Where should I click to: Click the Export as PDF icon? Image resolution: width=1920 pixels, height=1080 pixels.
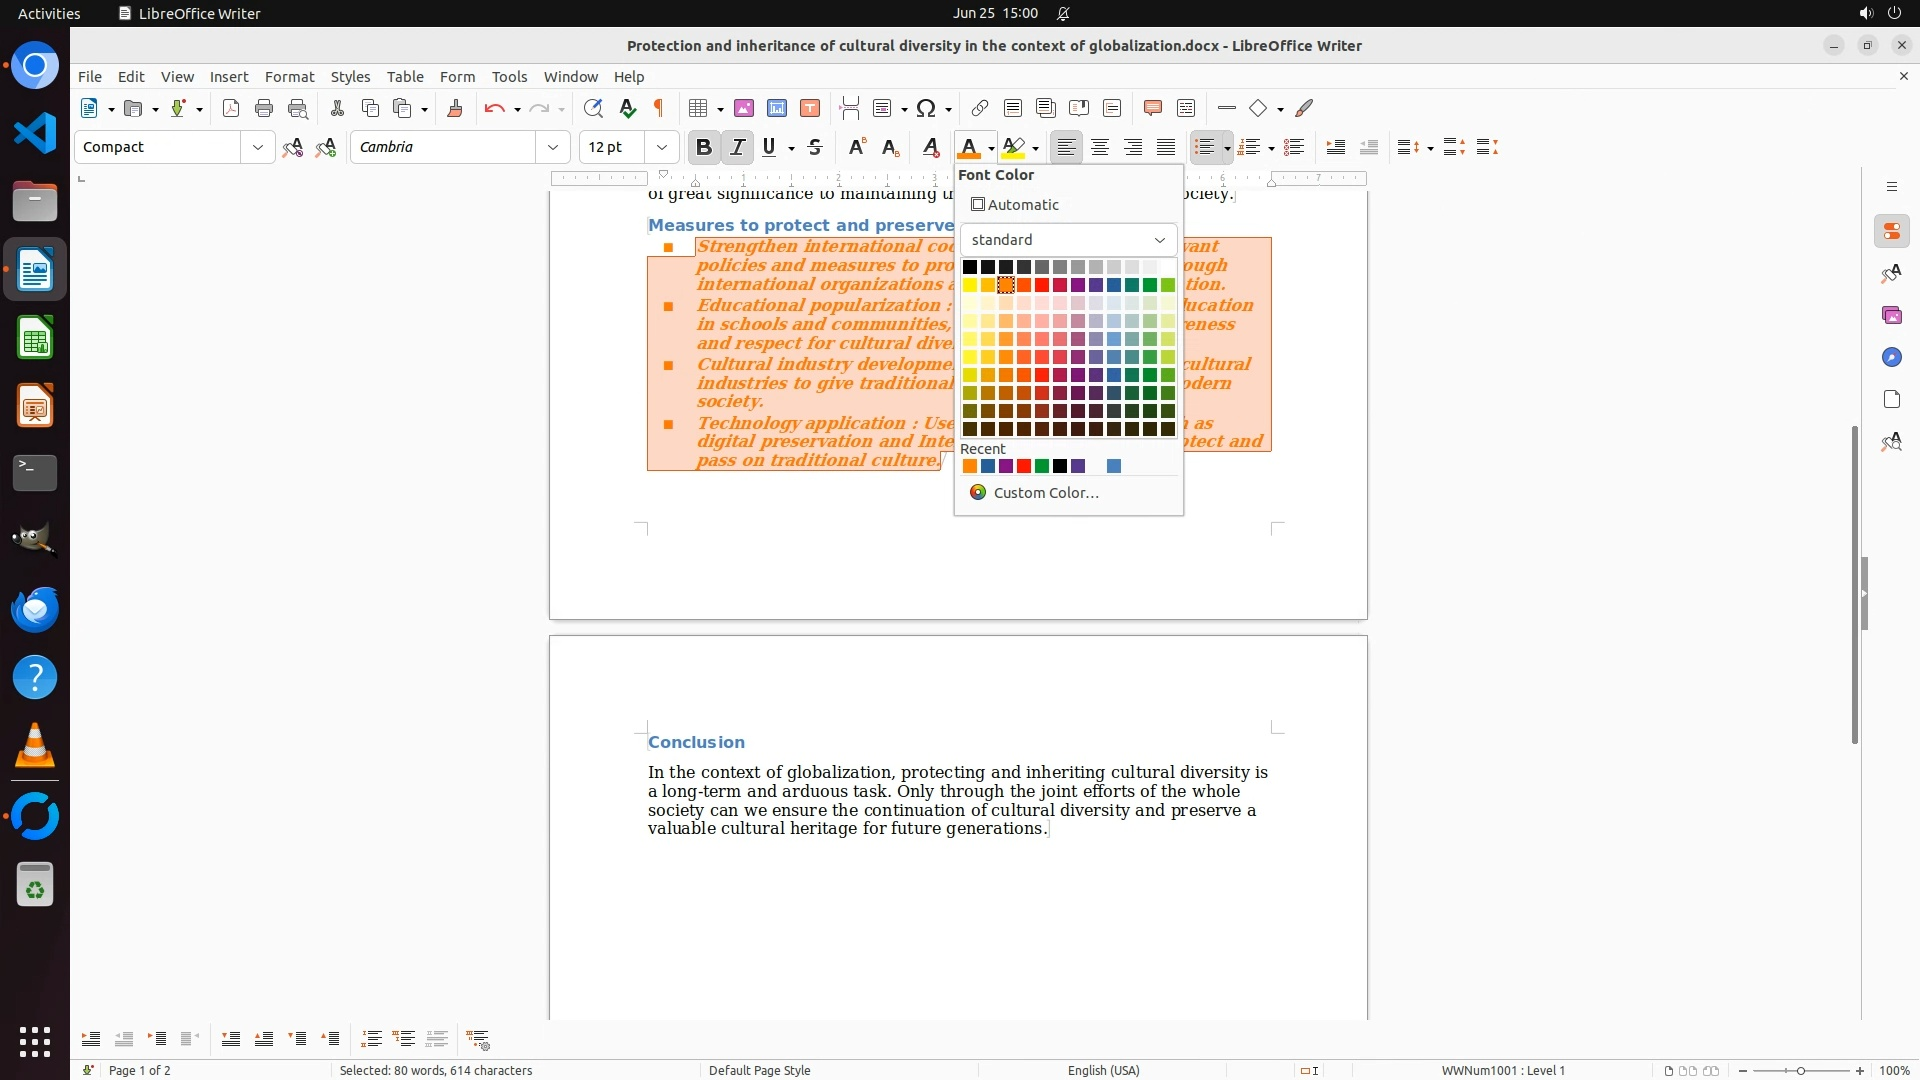(x=231, y=108)
